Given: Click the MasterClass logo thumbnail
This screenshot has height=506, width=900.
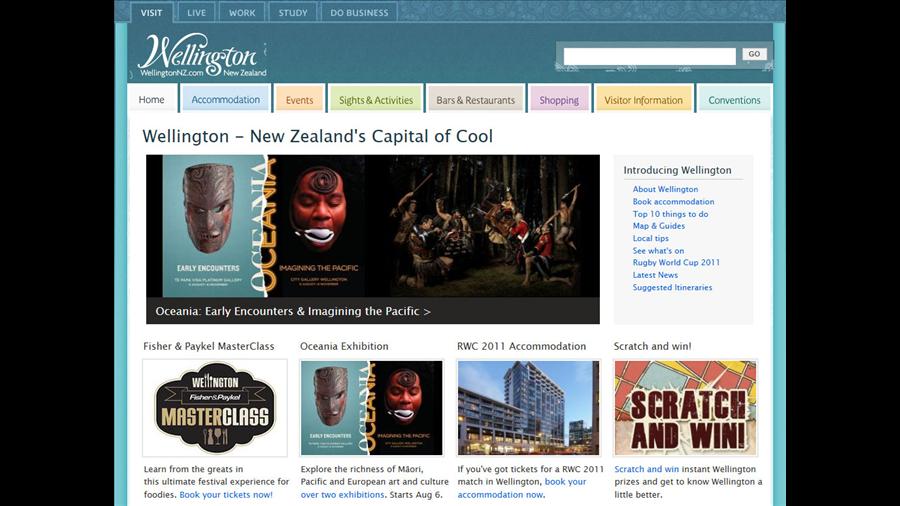Looking at the screenshot, I should click(215, 408).
